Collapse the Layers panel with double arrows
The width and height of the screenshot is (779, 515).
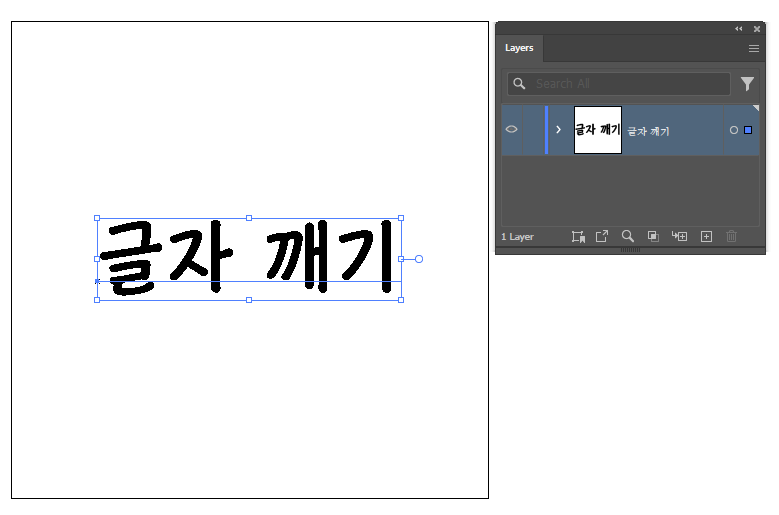click(x=739, y=29)
